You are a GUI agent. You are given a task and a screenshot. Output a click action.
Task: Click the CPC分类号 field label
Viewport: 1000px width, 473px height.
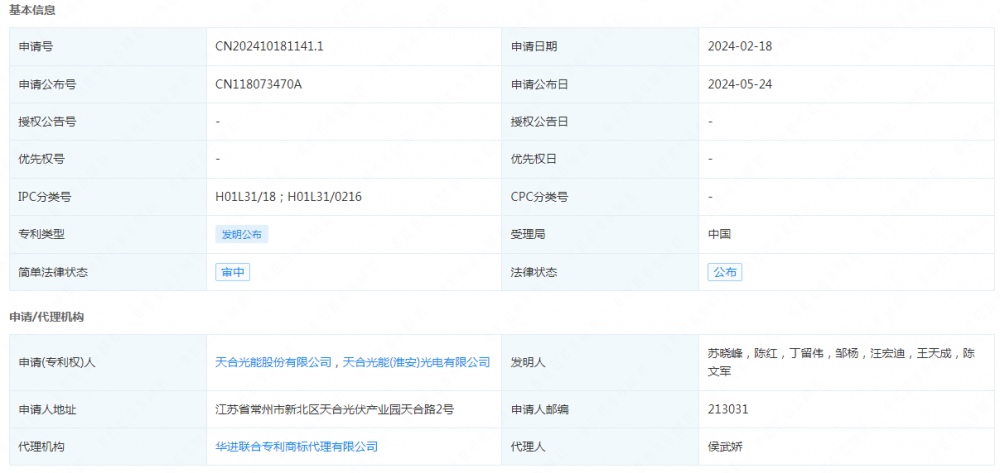click(x=540, y=197)
